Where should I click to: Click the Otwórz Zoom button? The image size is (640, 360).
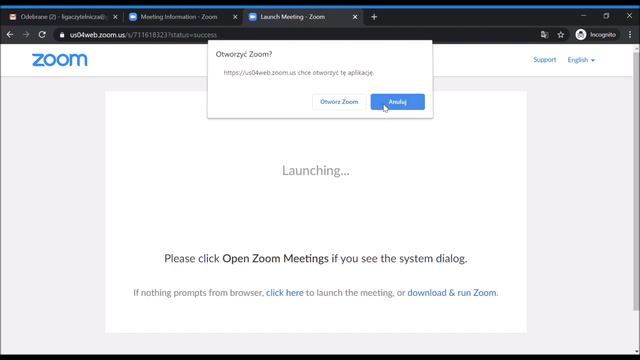(339, 102)
